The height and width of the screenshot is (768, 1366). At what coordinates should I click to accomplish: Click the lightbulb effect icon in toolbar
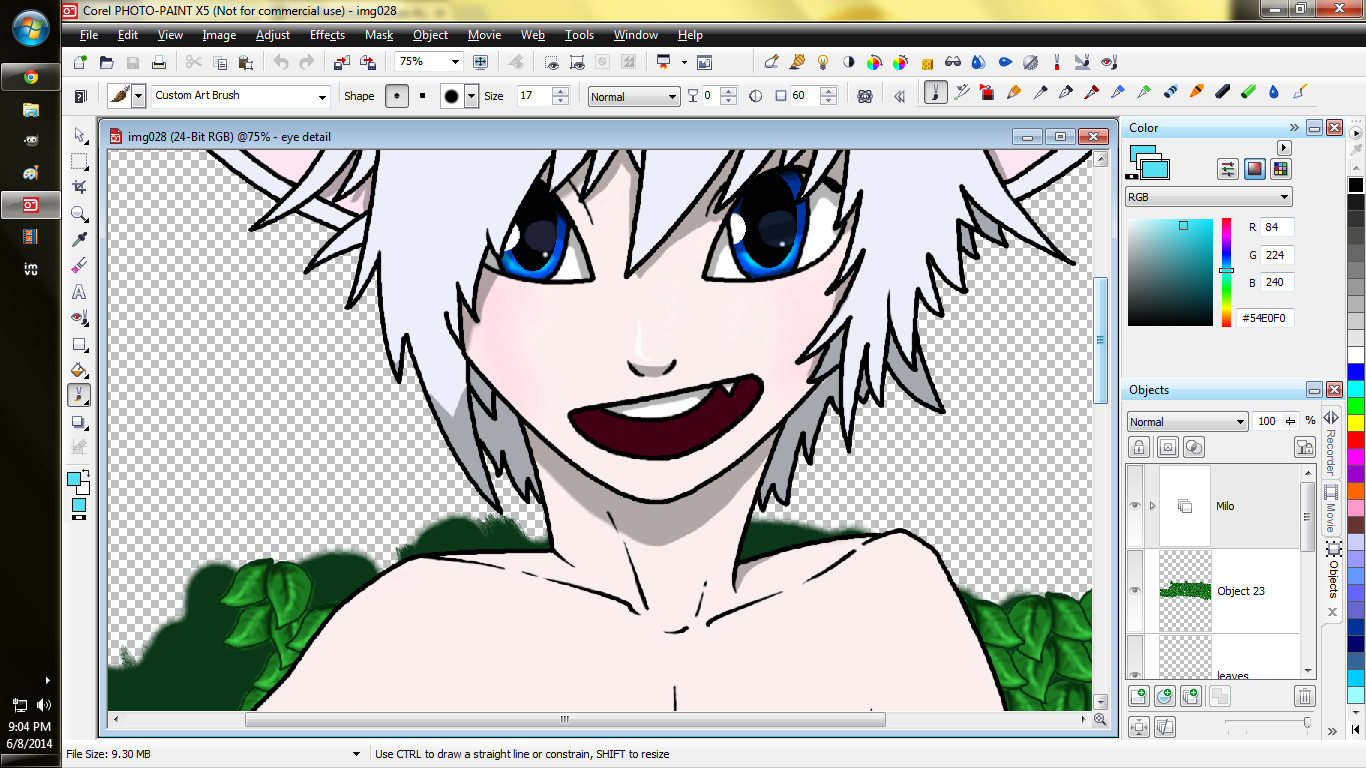tap(823, 62)
